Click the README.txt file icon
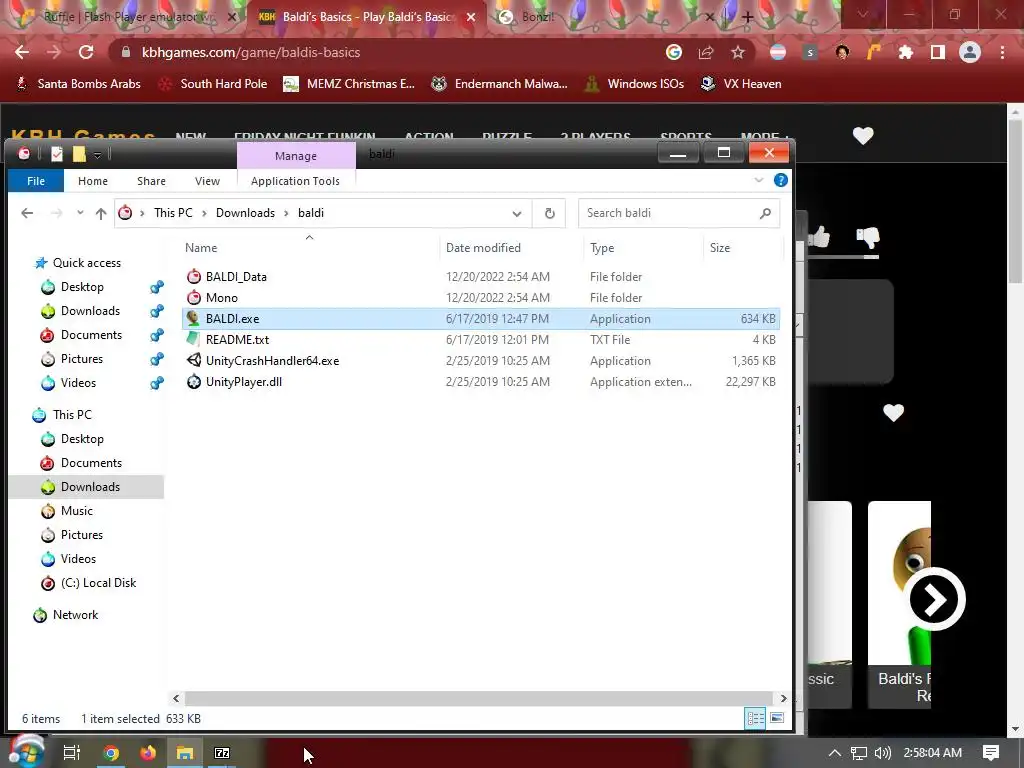This screenshot has height=768, width=1024. [193, 339]
